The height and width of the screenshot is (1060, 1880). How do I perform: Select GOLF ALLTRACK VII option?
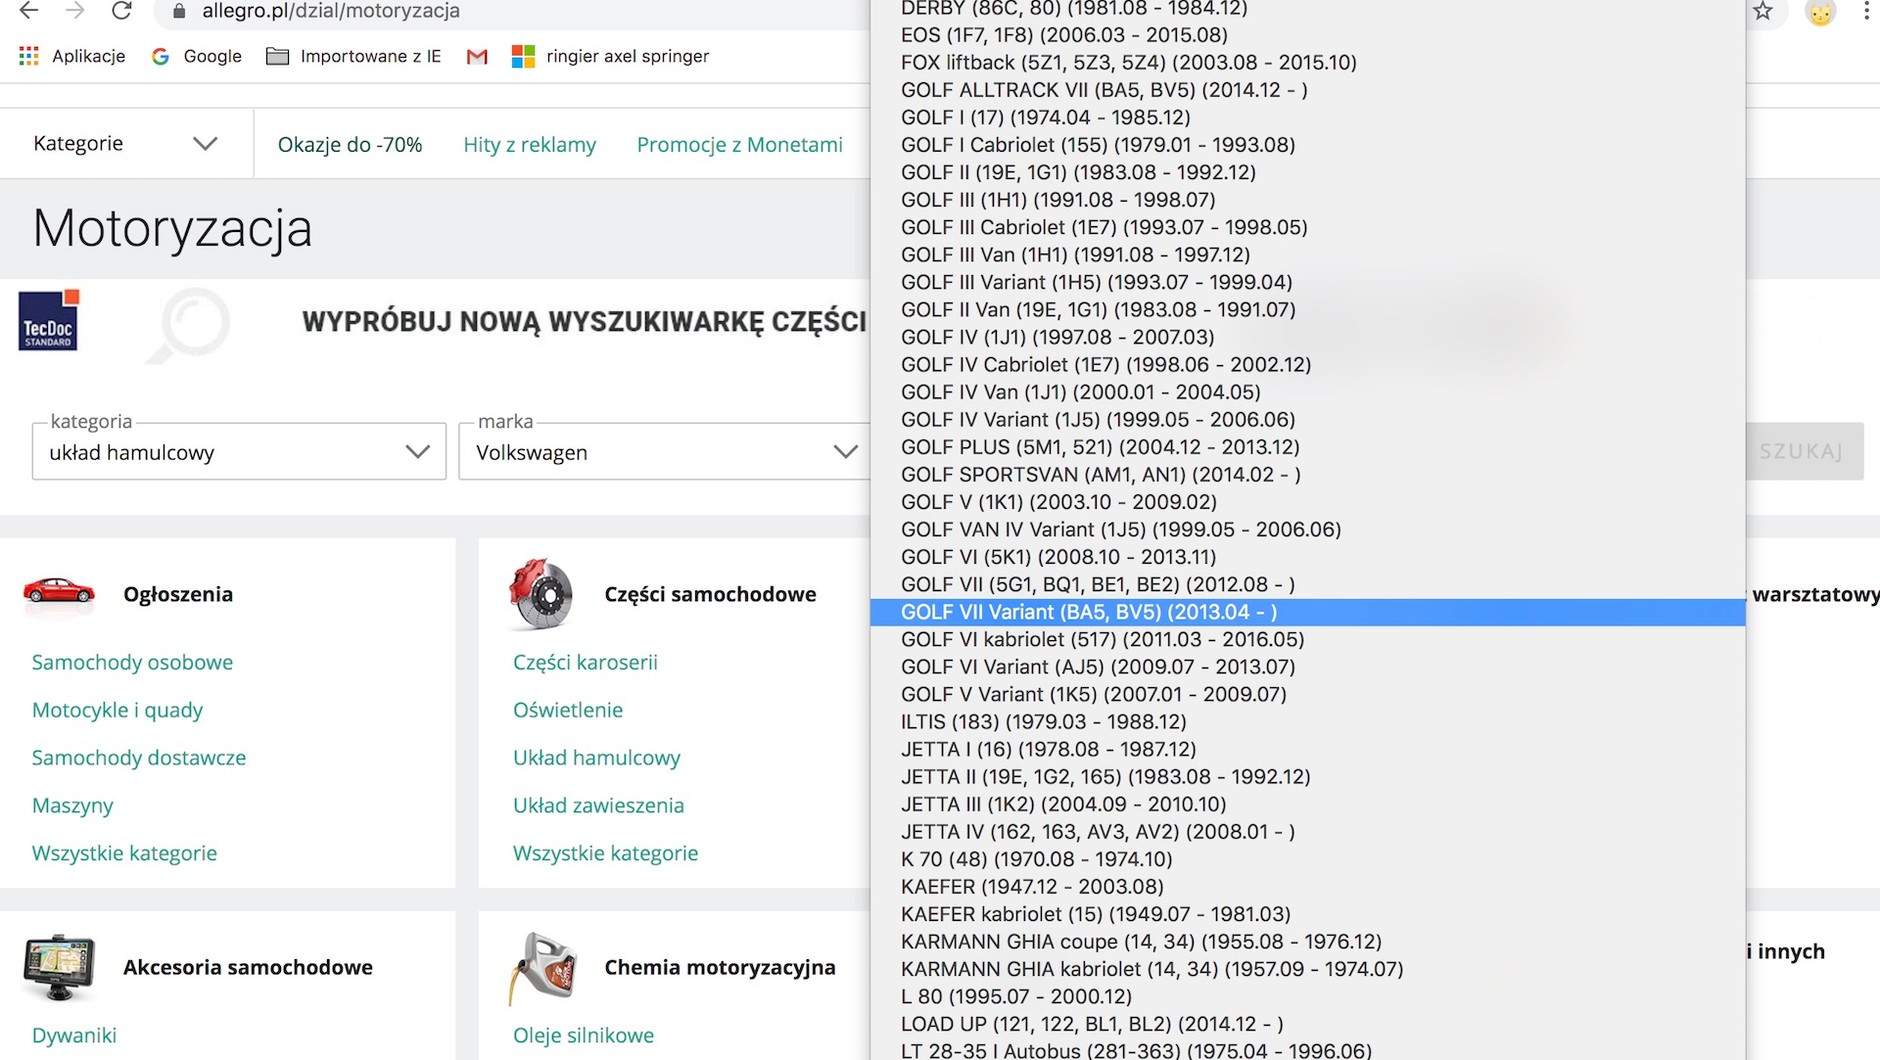(1308, 90)
